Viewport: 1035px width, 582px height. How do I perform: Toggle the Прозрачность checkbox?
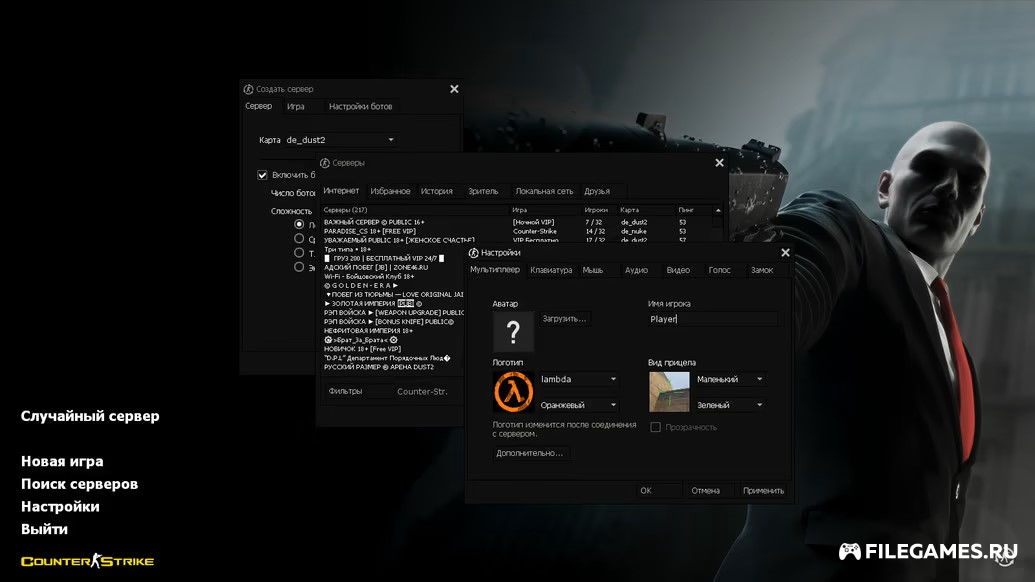(x=655, y=428)
